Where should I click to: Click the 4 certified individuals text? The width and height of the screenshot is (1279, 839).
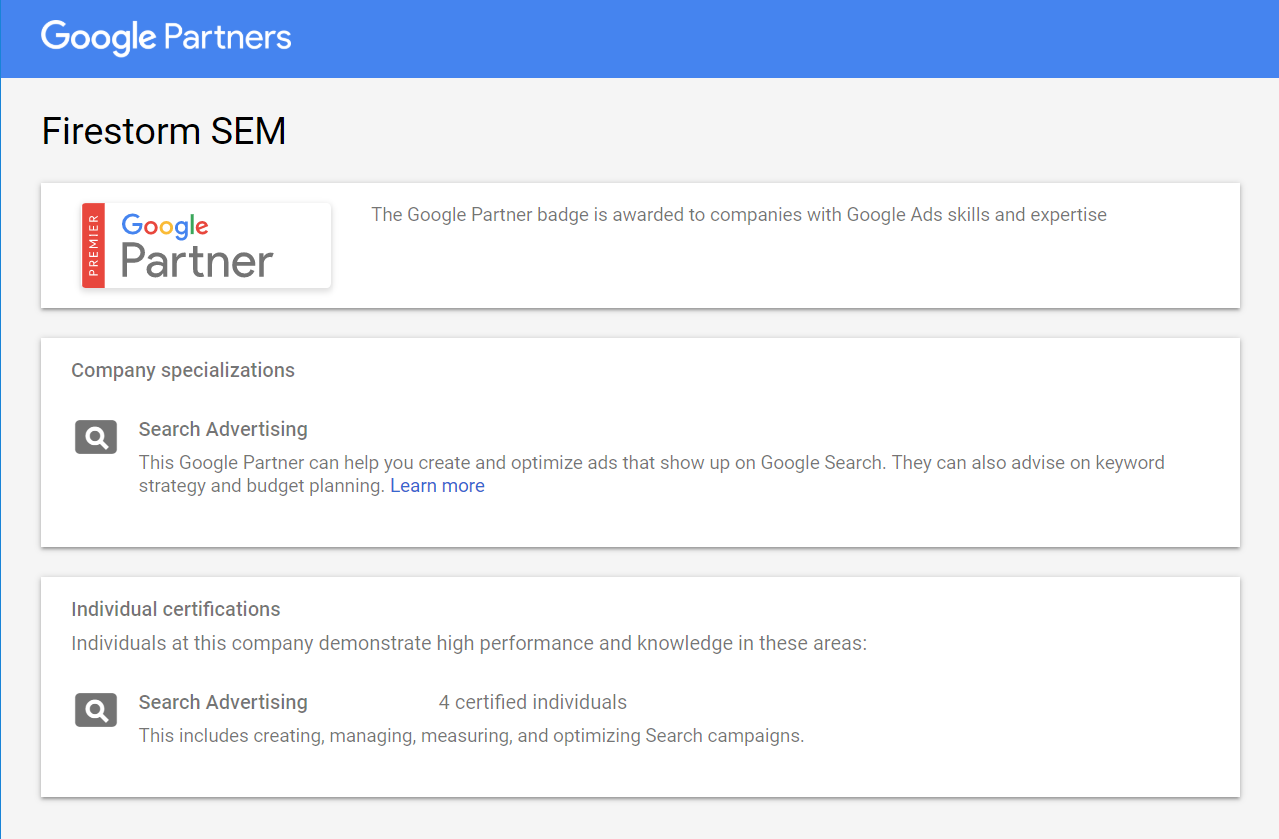pos(533,702)
